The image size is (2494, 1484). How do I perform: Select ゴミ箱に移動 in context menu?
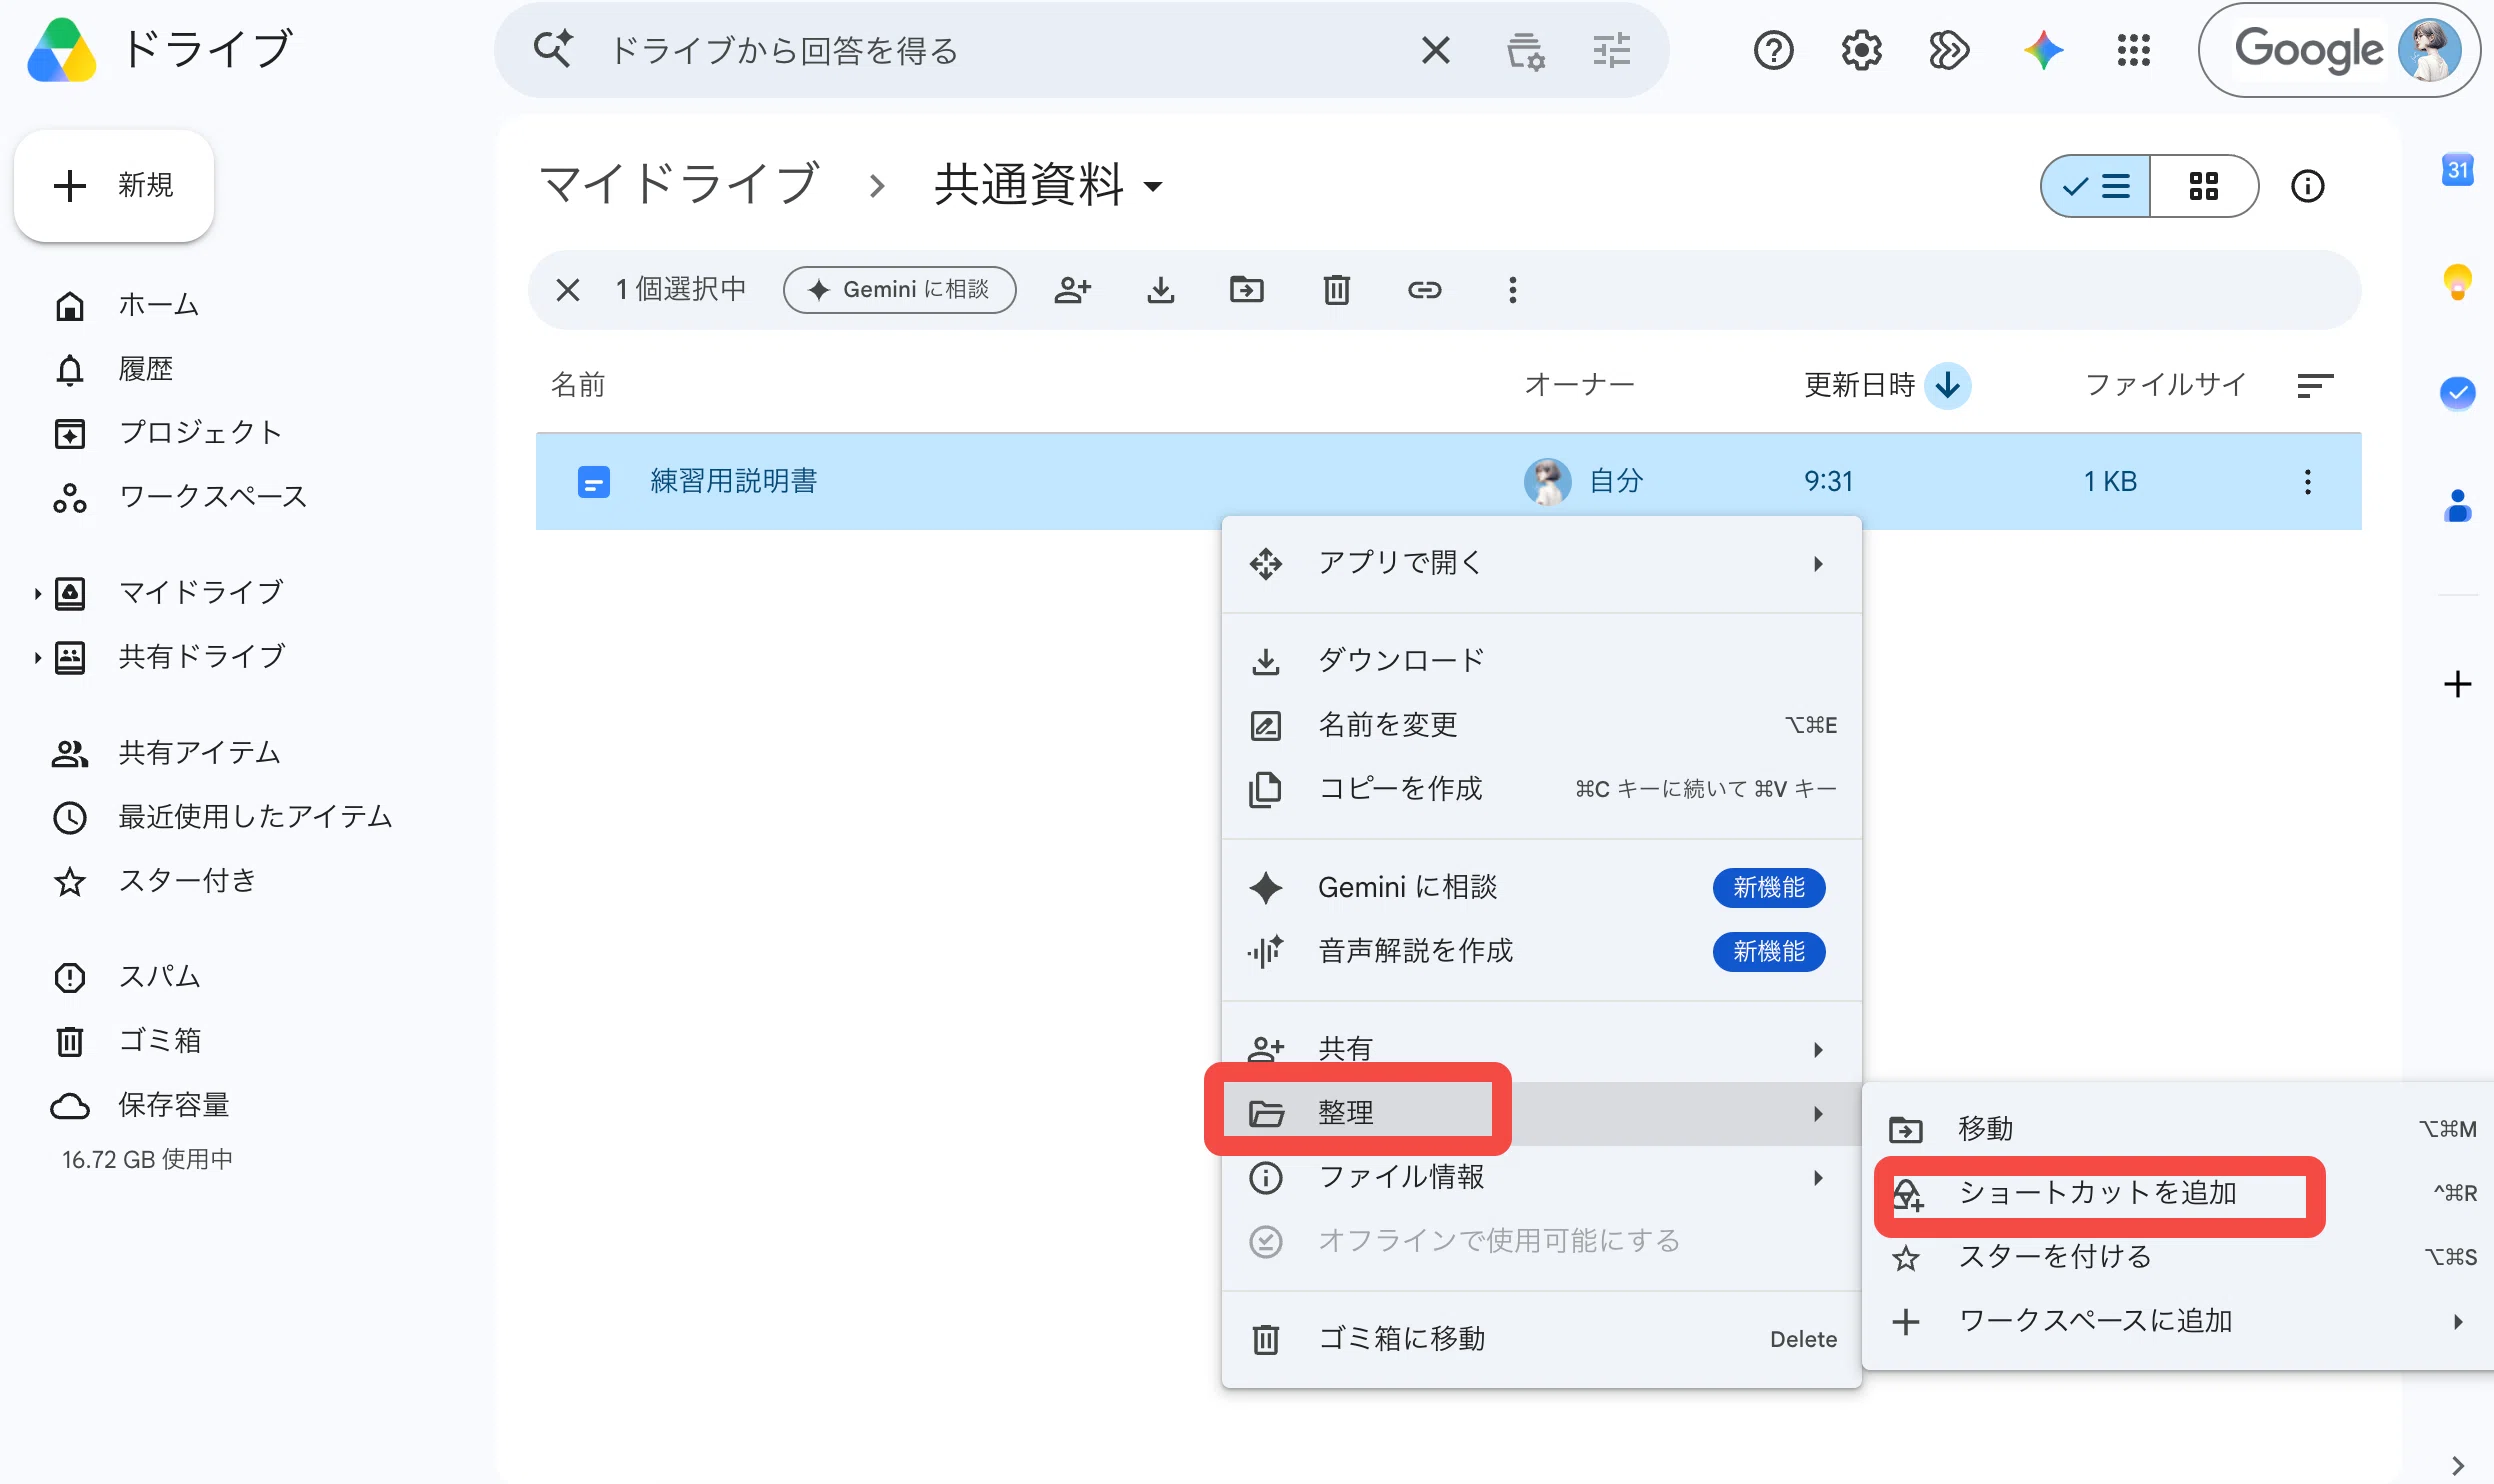coord(1541,1339)
